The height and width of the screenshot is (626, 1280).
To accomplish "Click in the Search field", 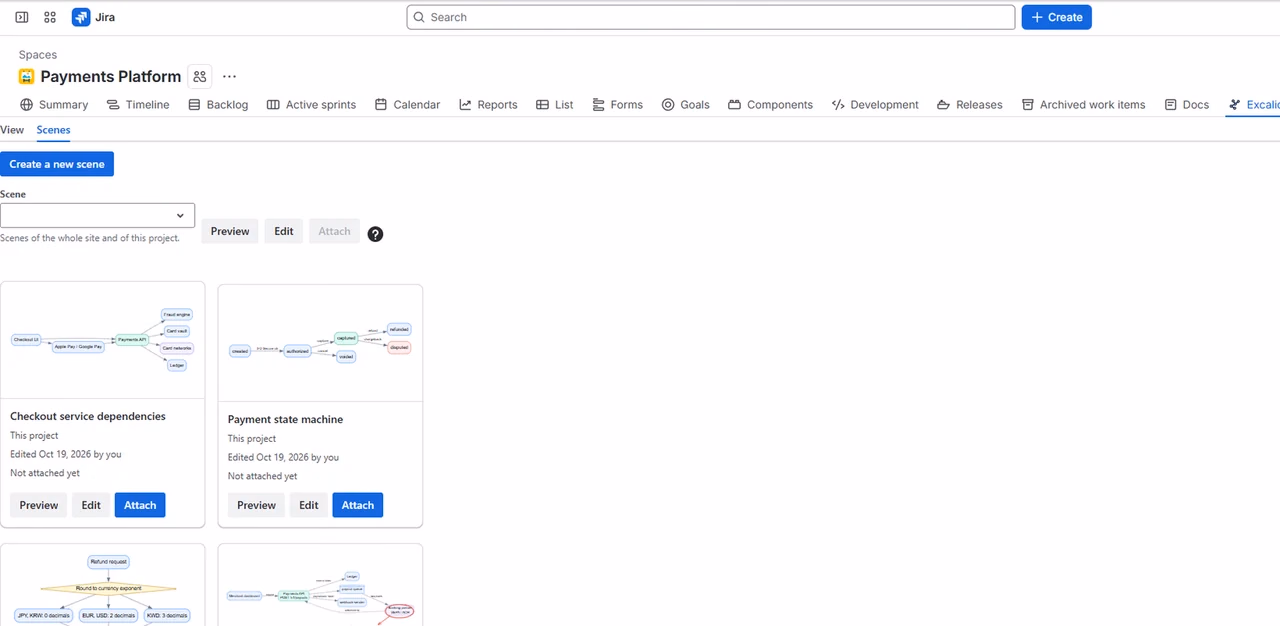I will coord(711,17).
